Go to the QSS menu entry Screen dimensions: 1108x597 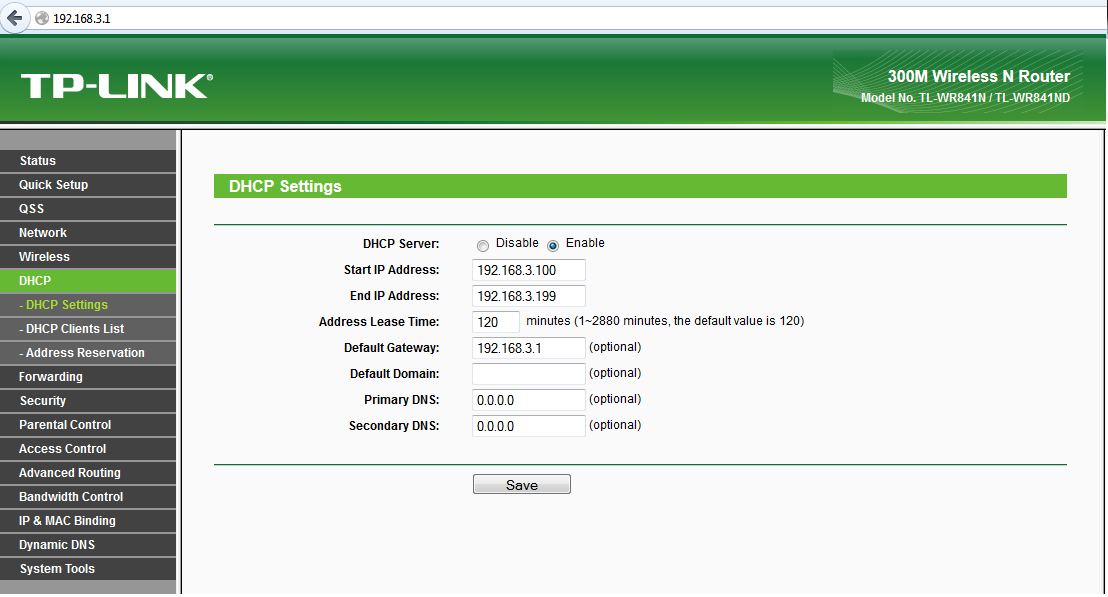(88, 209)
